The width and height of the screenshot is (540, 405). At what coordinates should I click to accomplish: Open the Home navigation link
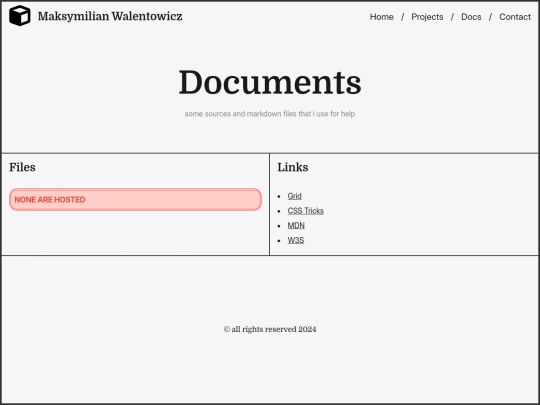coord(382,17)
